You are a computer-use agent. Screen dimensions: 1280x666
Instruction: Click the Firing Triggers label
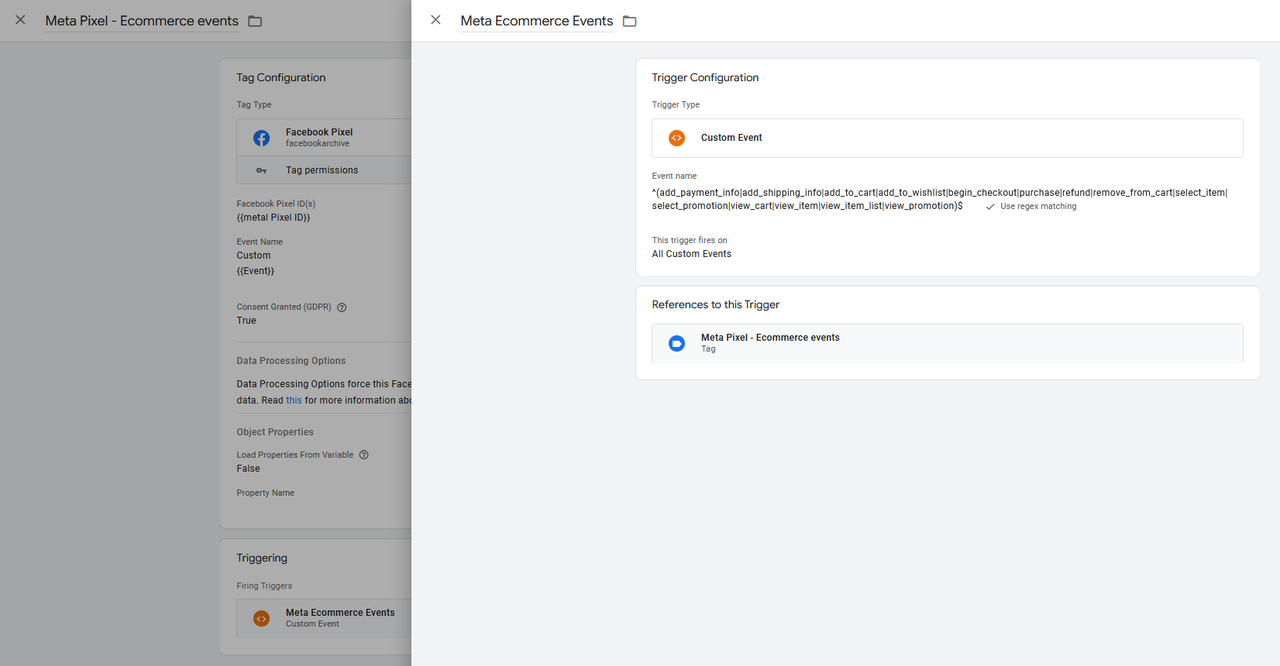[x=264, y=586]
